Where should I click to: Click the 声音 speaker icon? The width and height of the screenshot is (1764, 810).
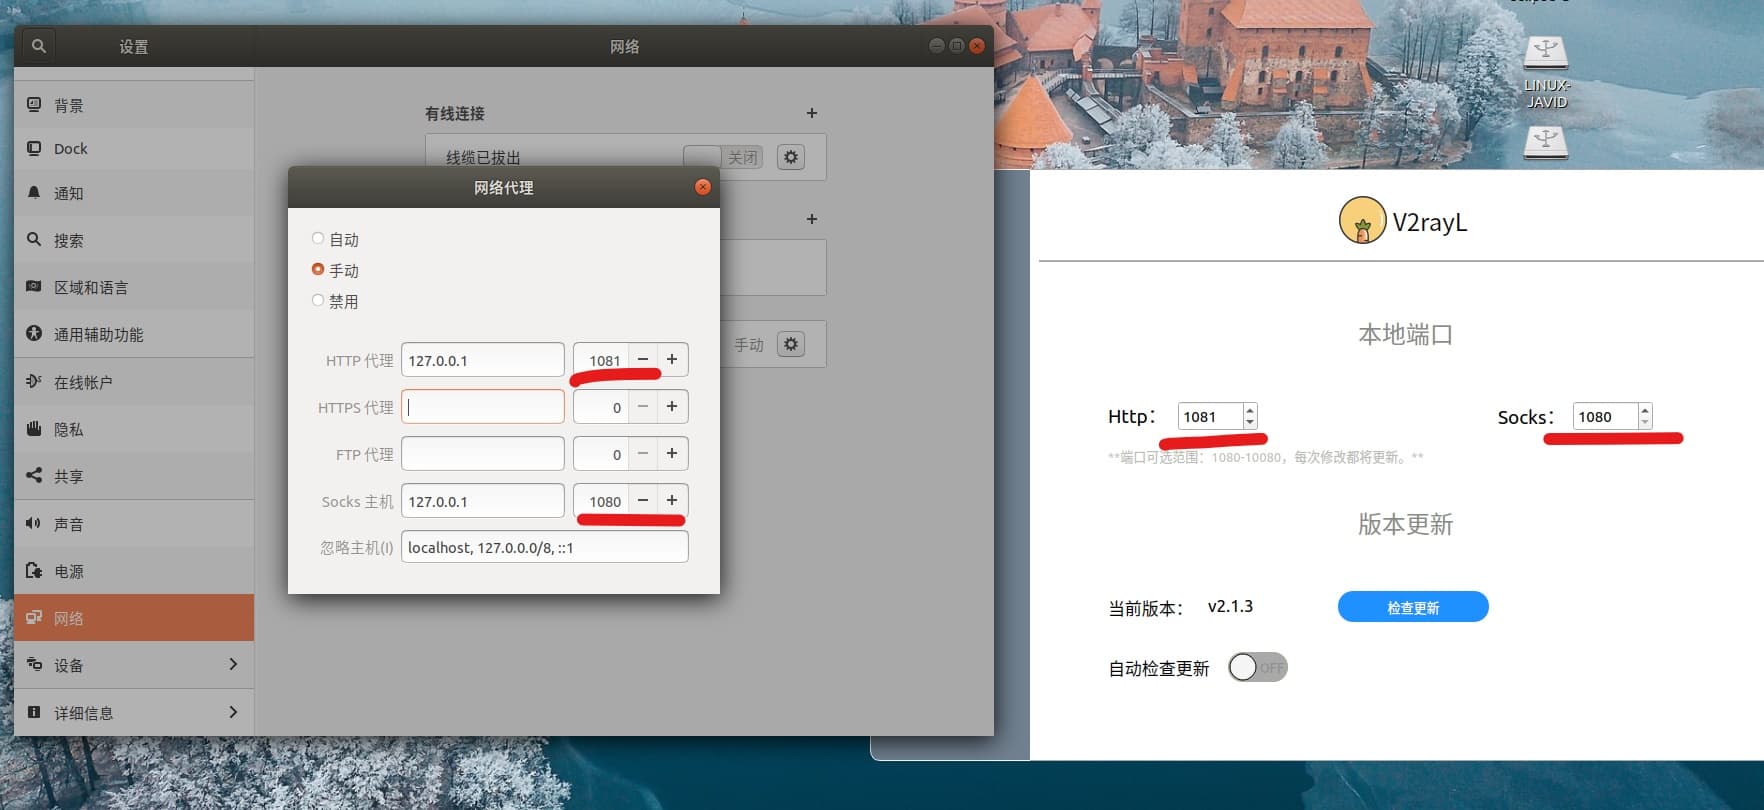34,523
